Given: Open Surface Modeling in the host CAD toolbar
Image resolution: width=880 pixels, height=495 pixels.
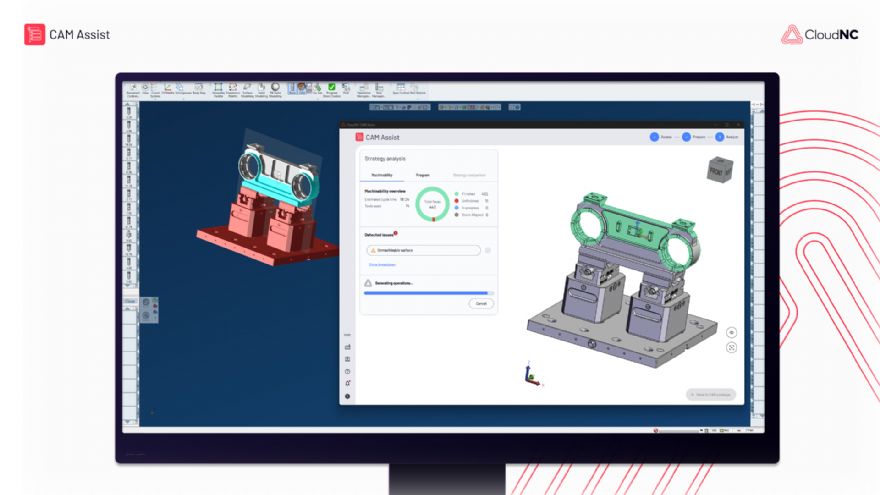Looking at the screenshot, I should [x=247, y=90].
